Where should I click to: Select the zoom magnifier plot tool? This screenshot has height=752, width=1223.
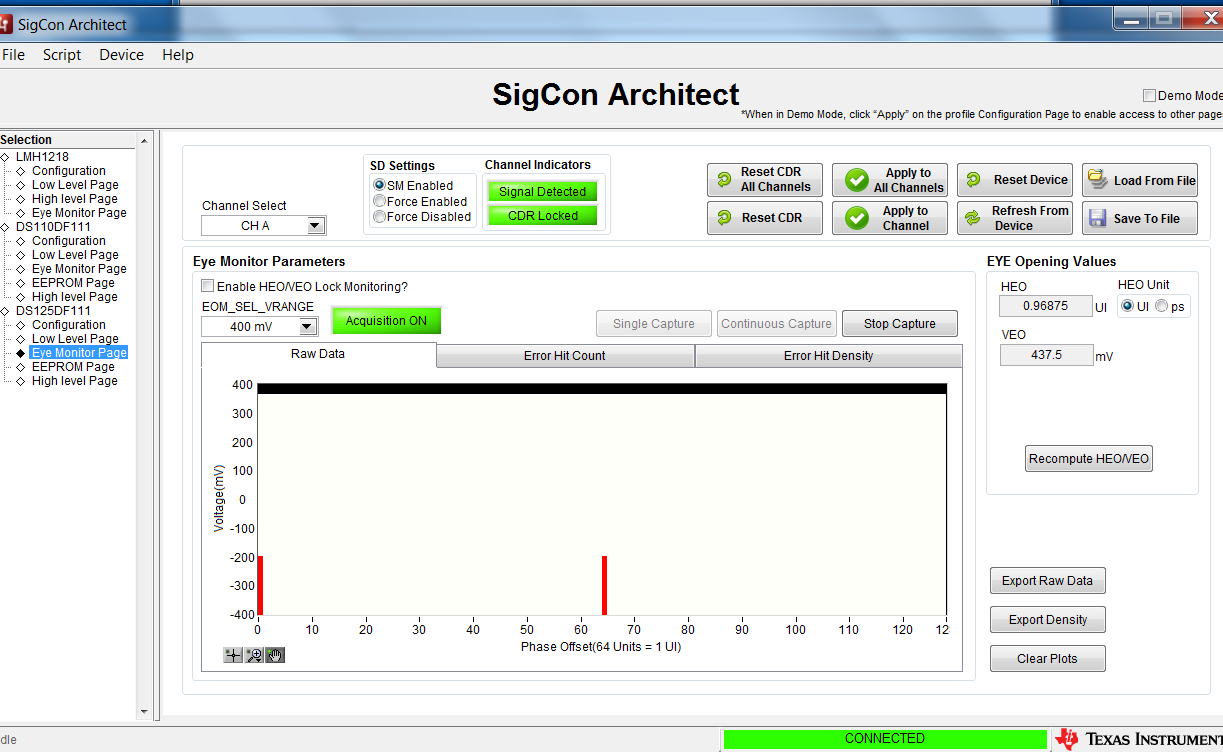254,655
